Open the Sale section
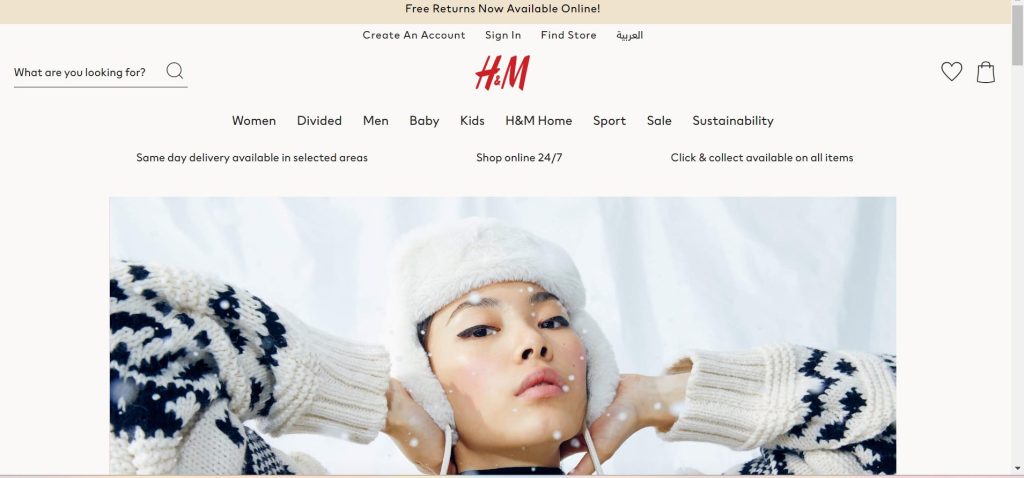This screenshot has width=1024, height=478. click(659, 121)
